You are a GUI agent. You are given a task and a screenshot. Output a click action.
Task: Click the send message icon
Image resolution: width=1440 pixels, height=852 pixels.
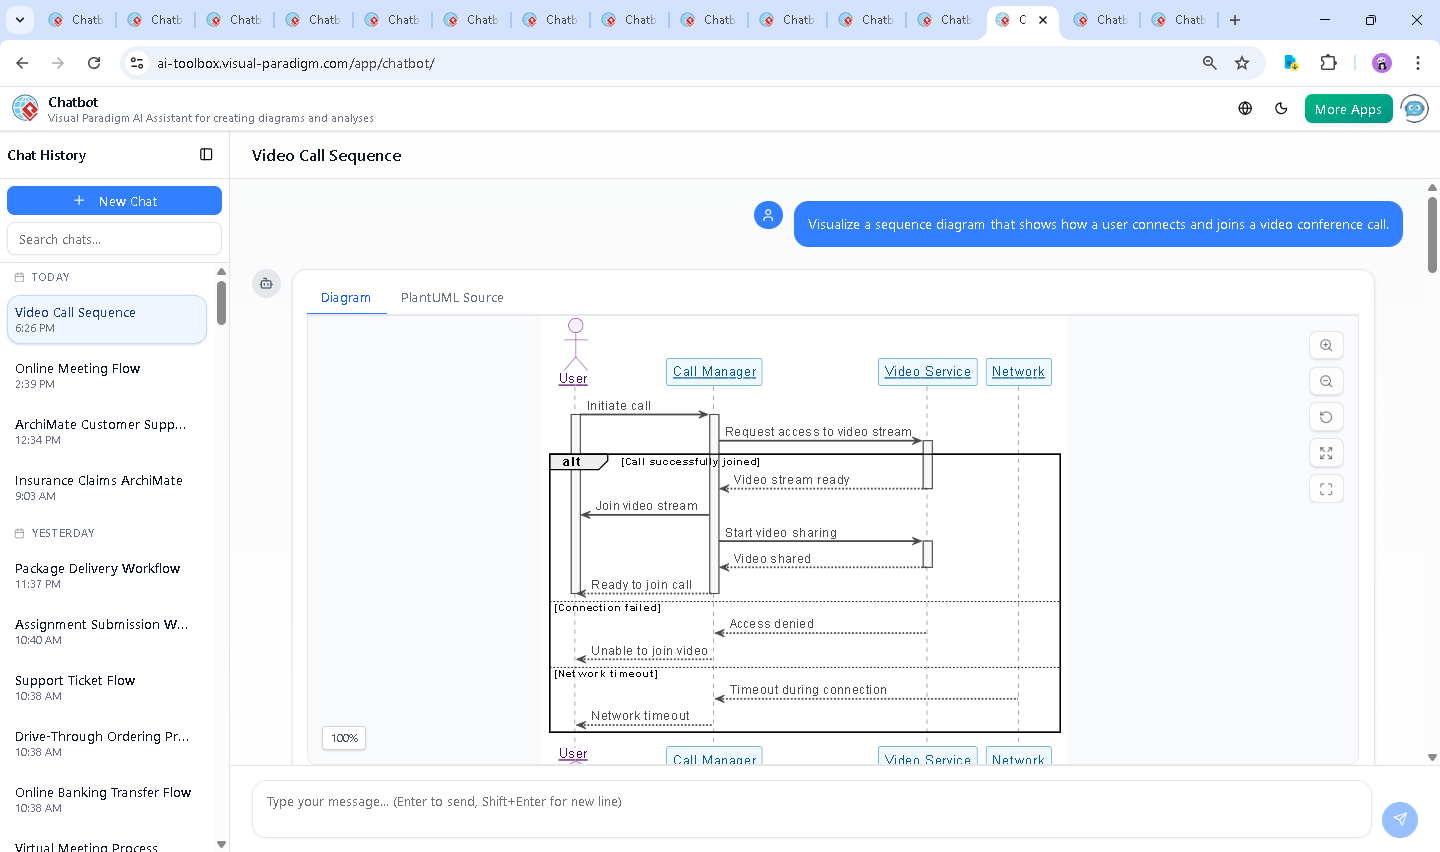[x=1399, y=819]
